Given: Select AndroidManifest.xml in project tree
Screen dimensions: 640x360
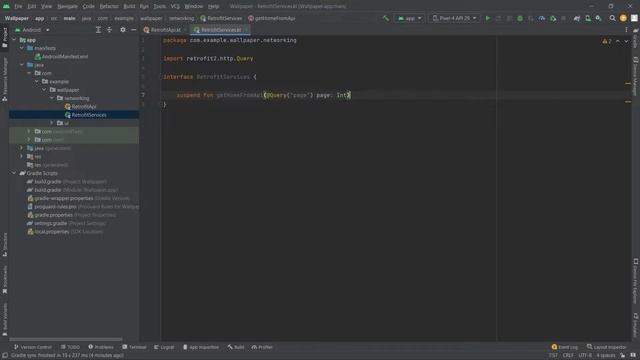Looking at the screenshot, I should click(x=61, y=57).
